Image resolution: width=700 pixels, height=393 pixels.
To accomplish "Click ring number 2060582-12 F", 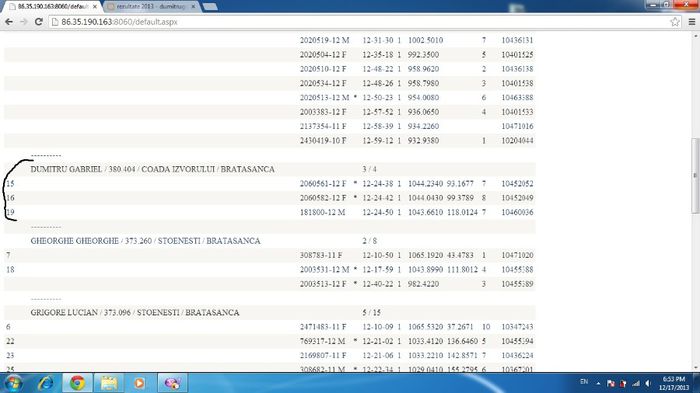I will [x=323, y=198].
